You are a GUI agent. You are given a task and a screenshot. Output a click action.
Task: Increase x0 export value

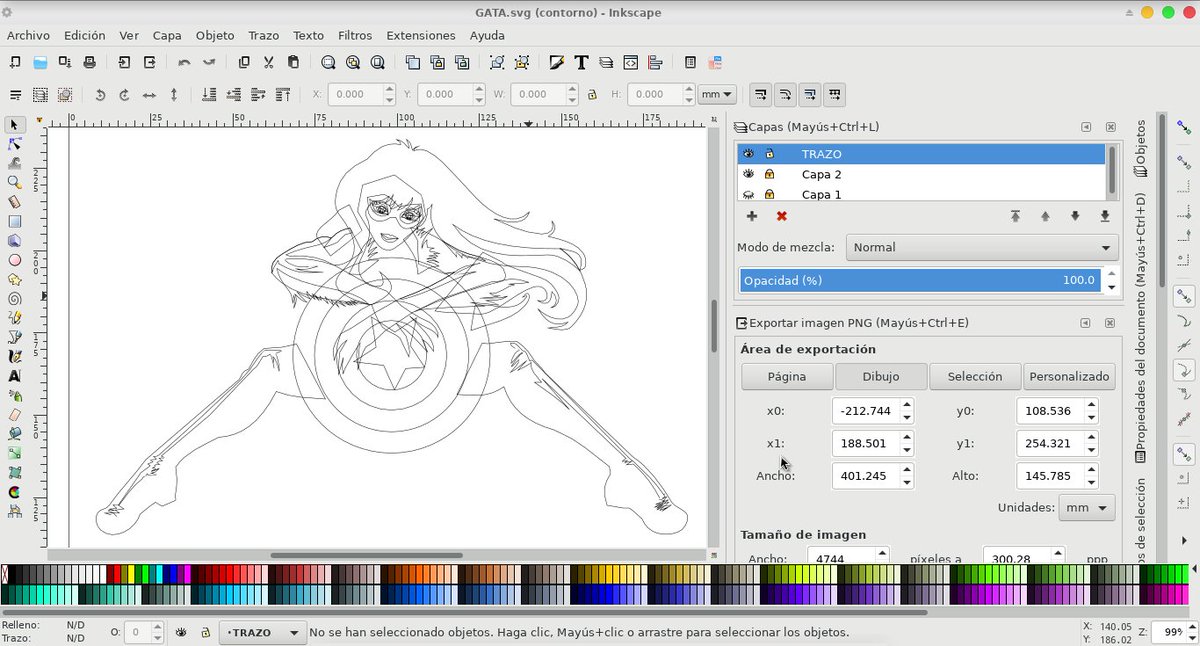click(x=906, y=405)
